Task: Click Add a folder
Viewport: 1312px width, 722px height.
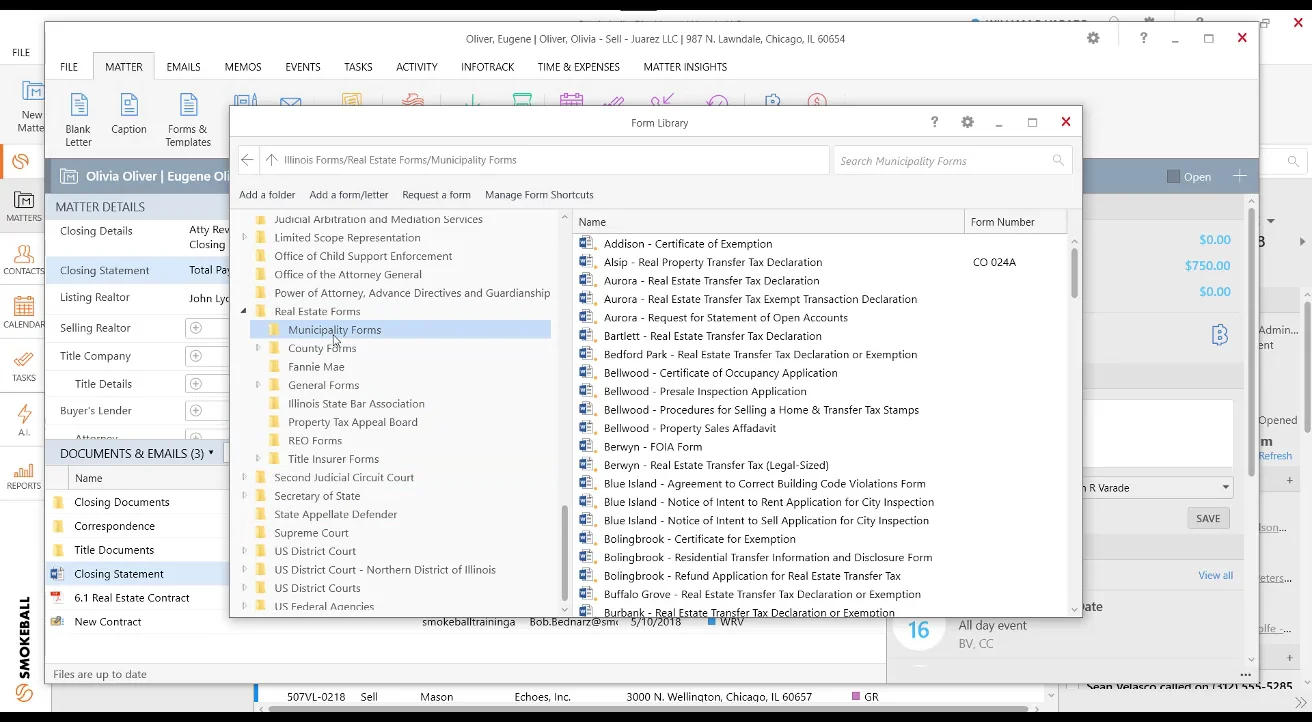Action: pos(267,195)
